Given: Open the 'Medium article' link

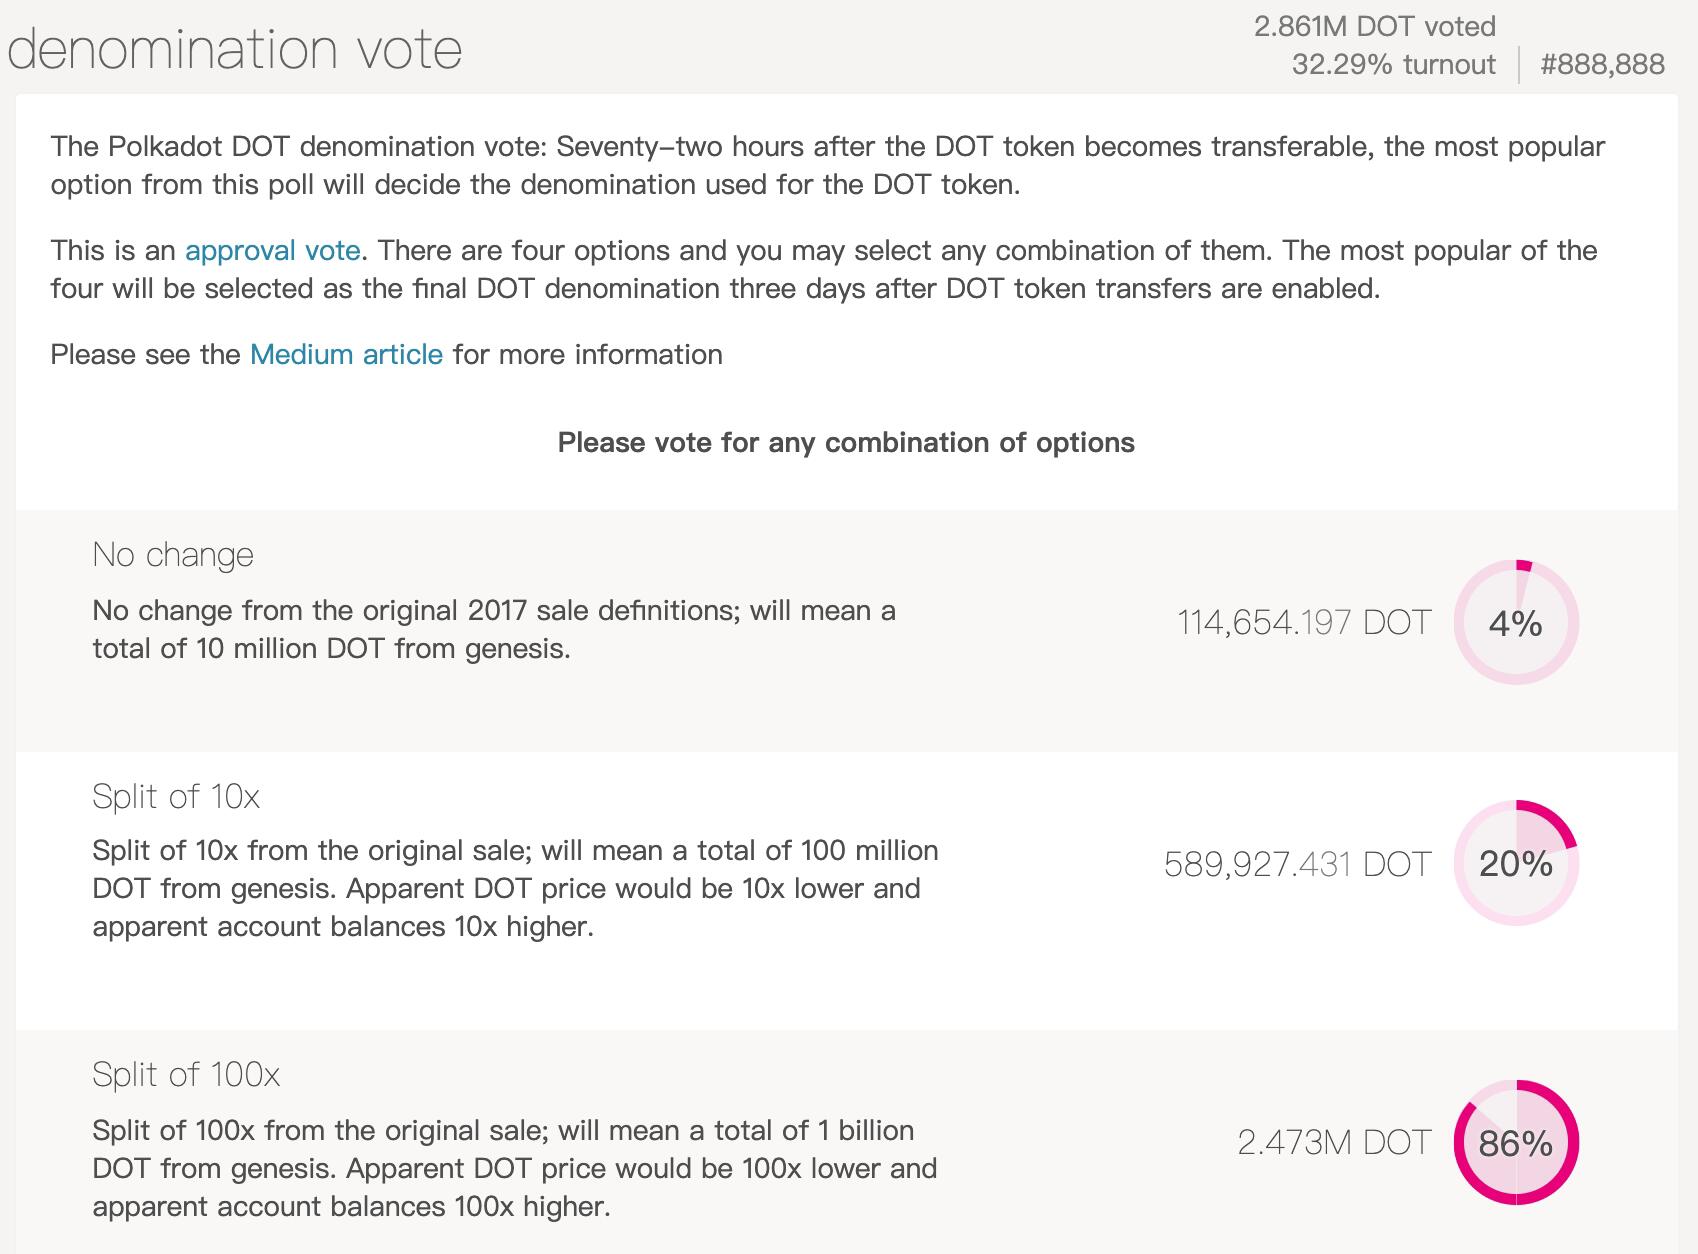Looking at the screenshot, I should coord(347,353).
